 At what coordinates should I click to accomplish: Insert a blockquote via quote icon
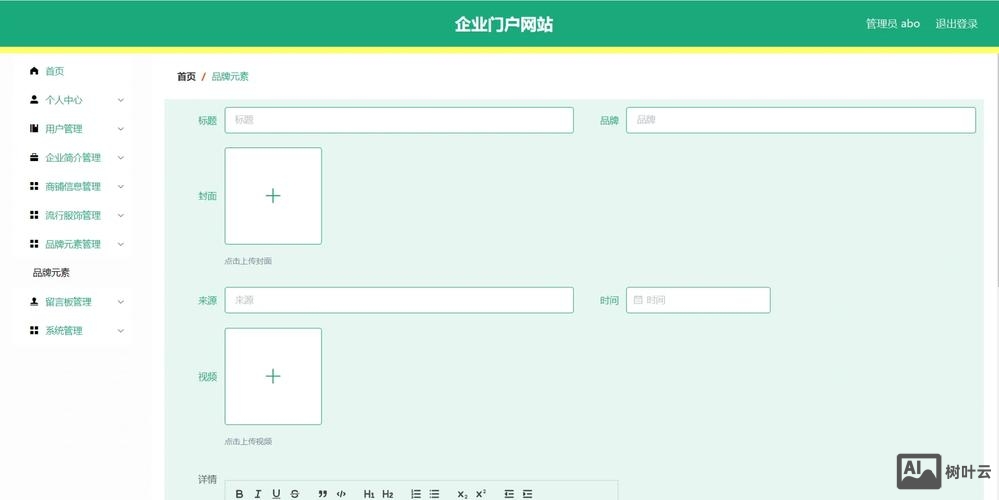[322, 494]
